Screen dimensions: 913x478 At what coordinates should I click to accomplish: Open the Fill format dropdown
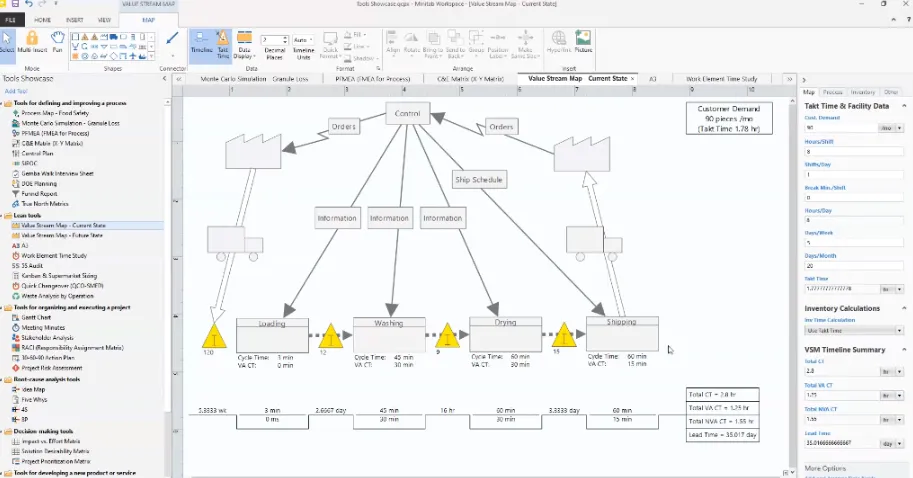(x=355, y=35)
